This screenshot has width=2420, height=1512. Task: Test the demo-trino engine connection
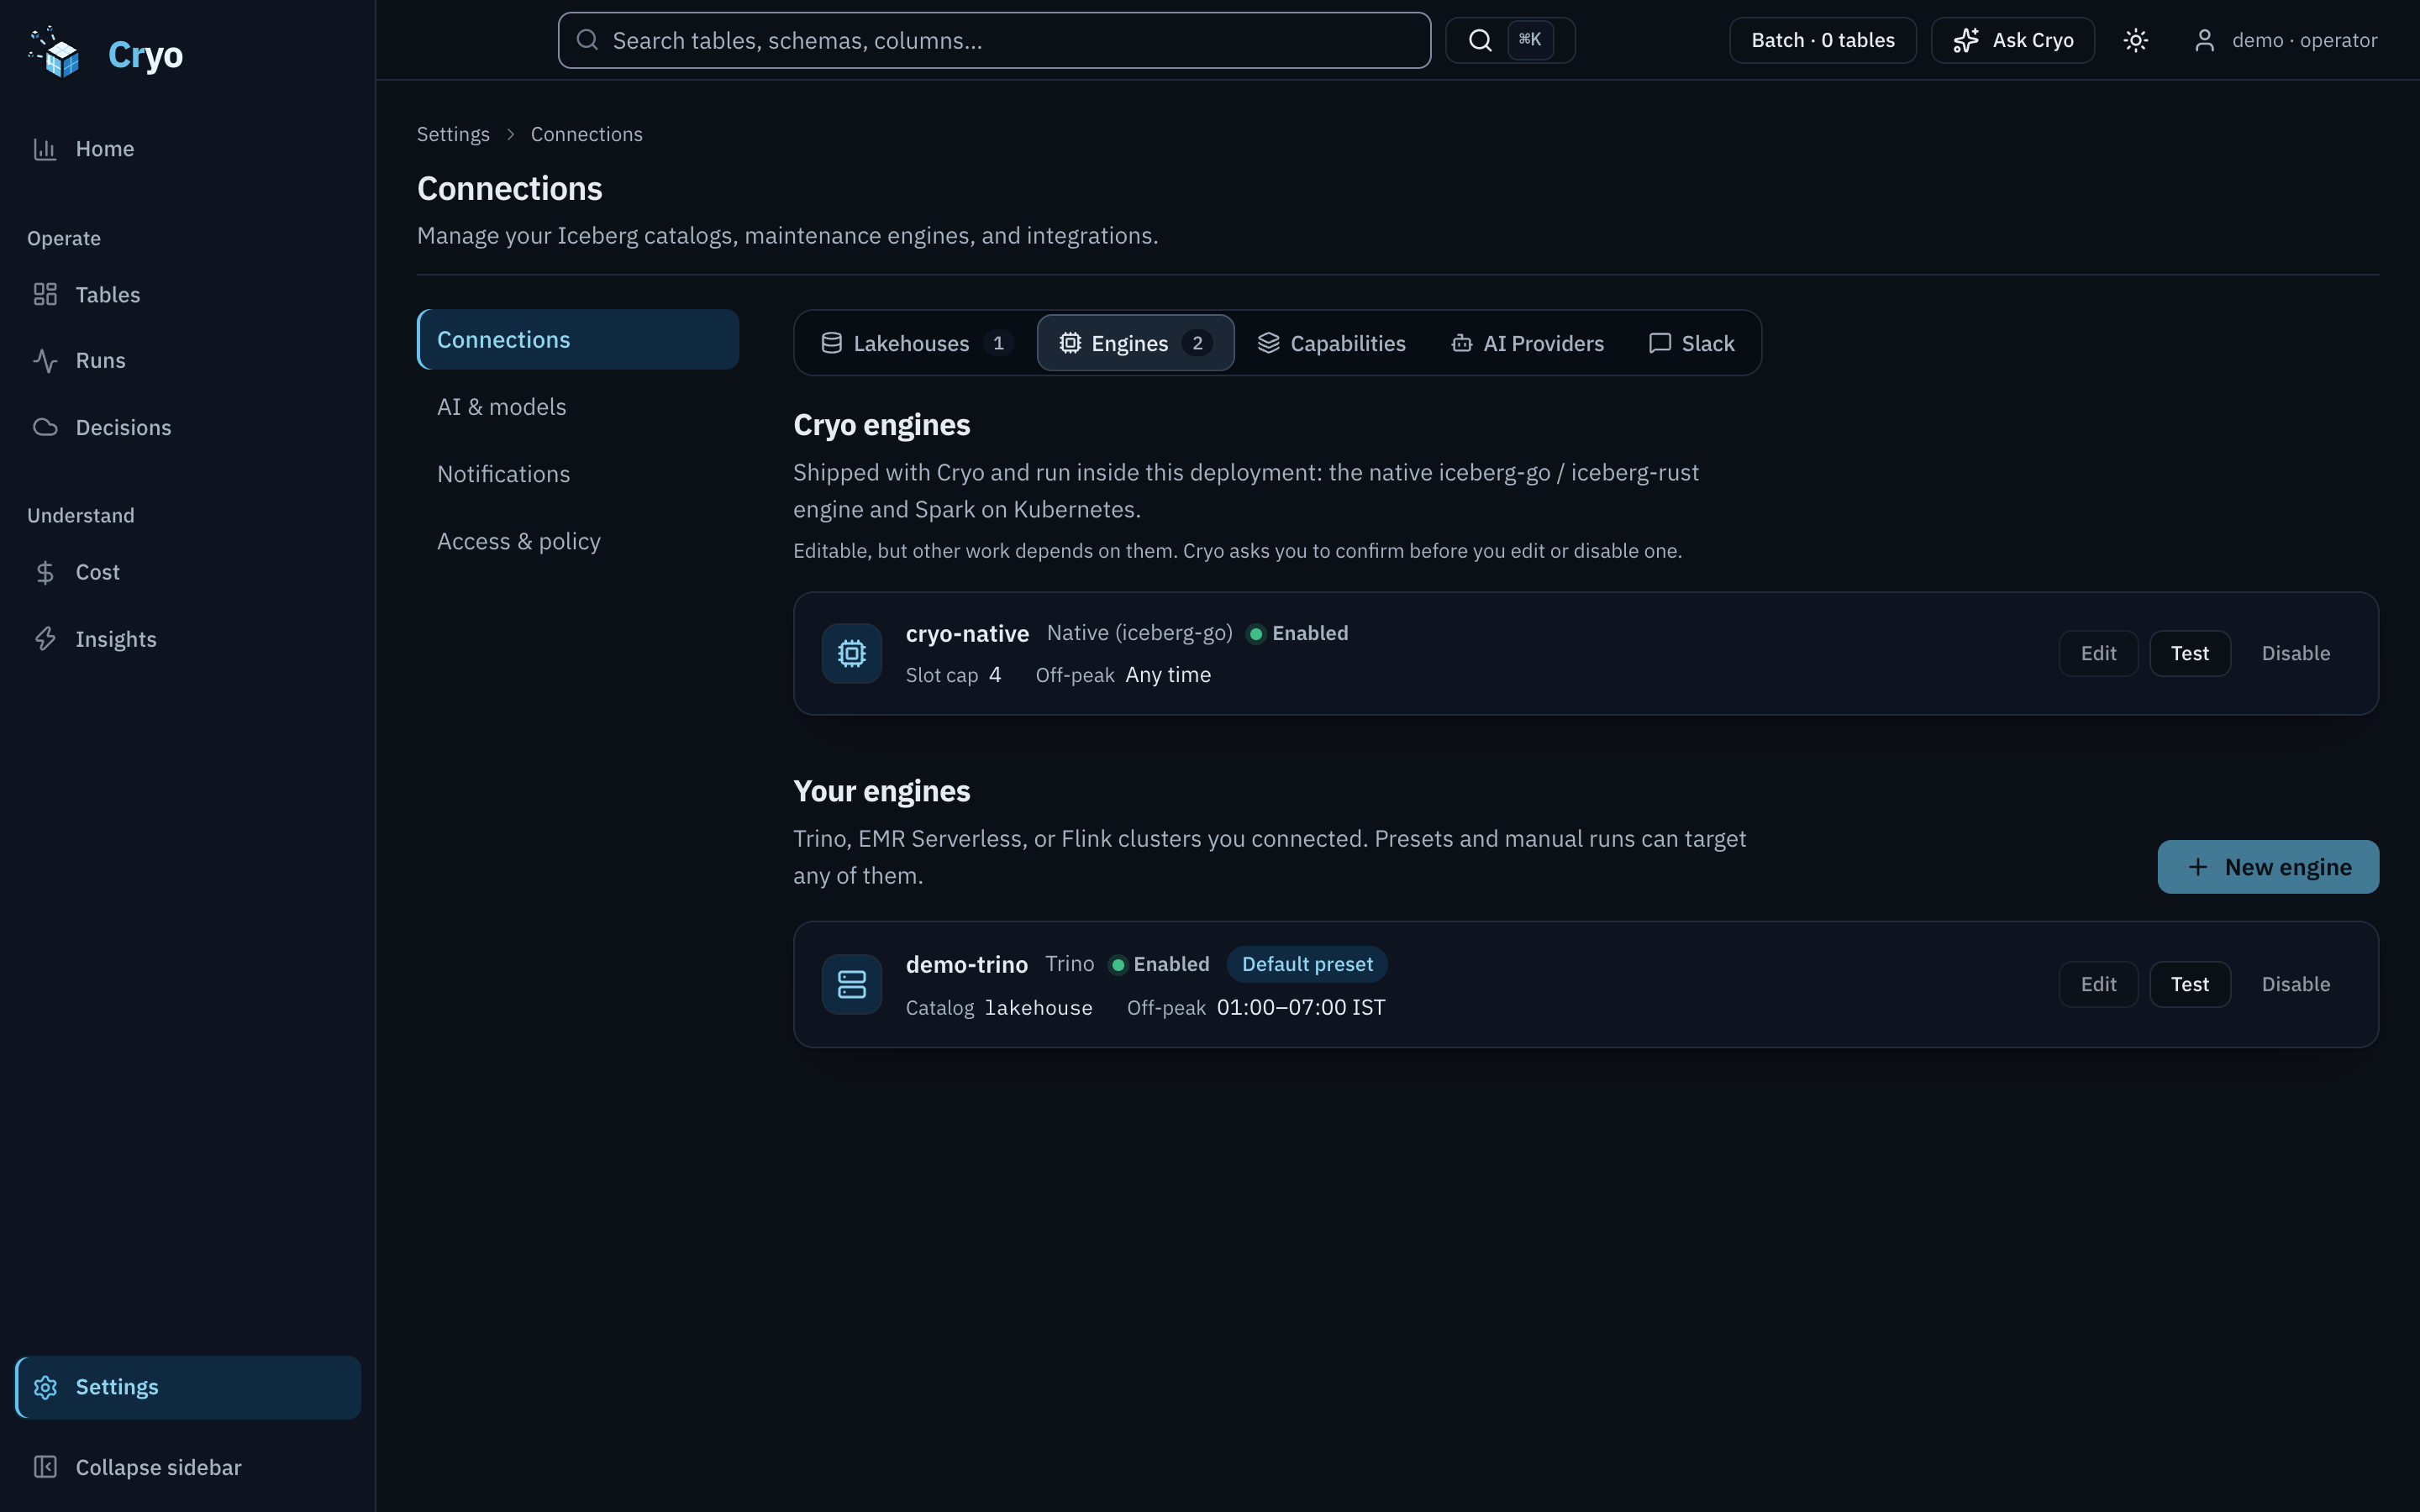(x=2189, y=984)
